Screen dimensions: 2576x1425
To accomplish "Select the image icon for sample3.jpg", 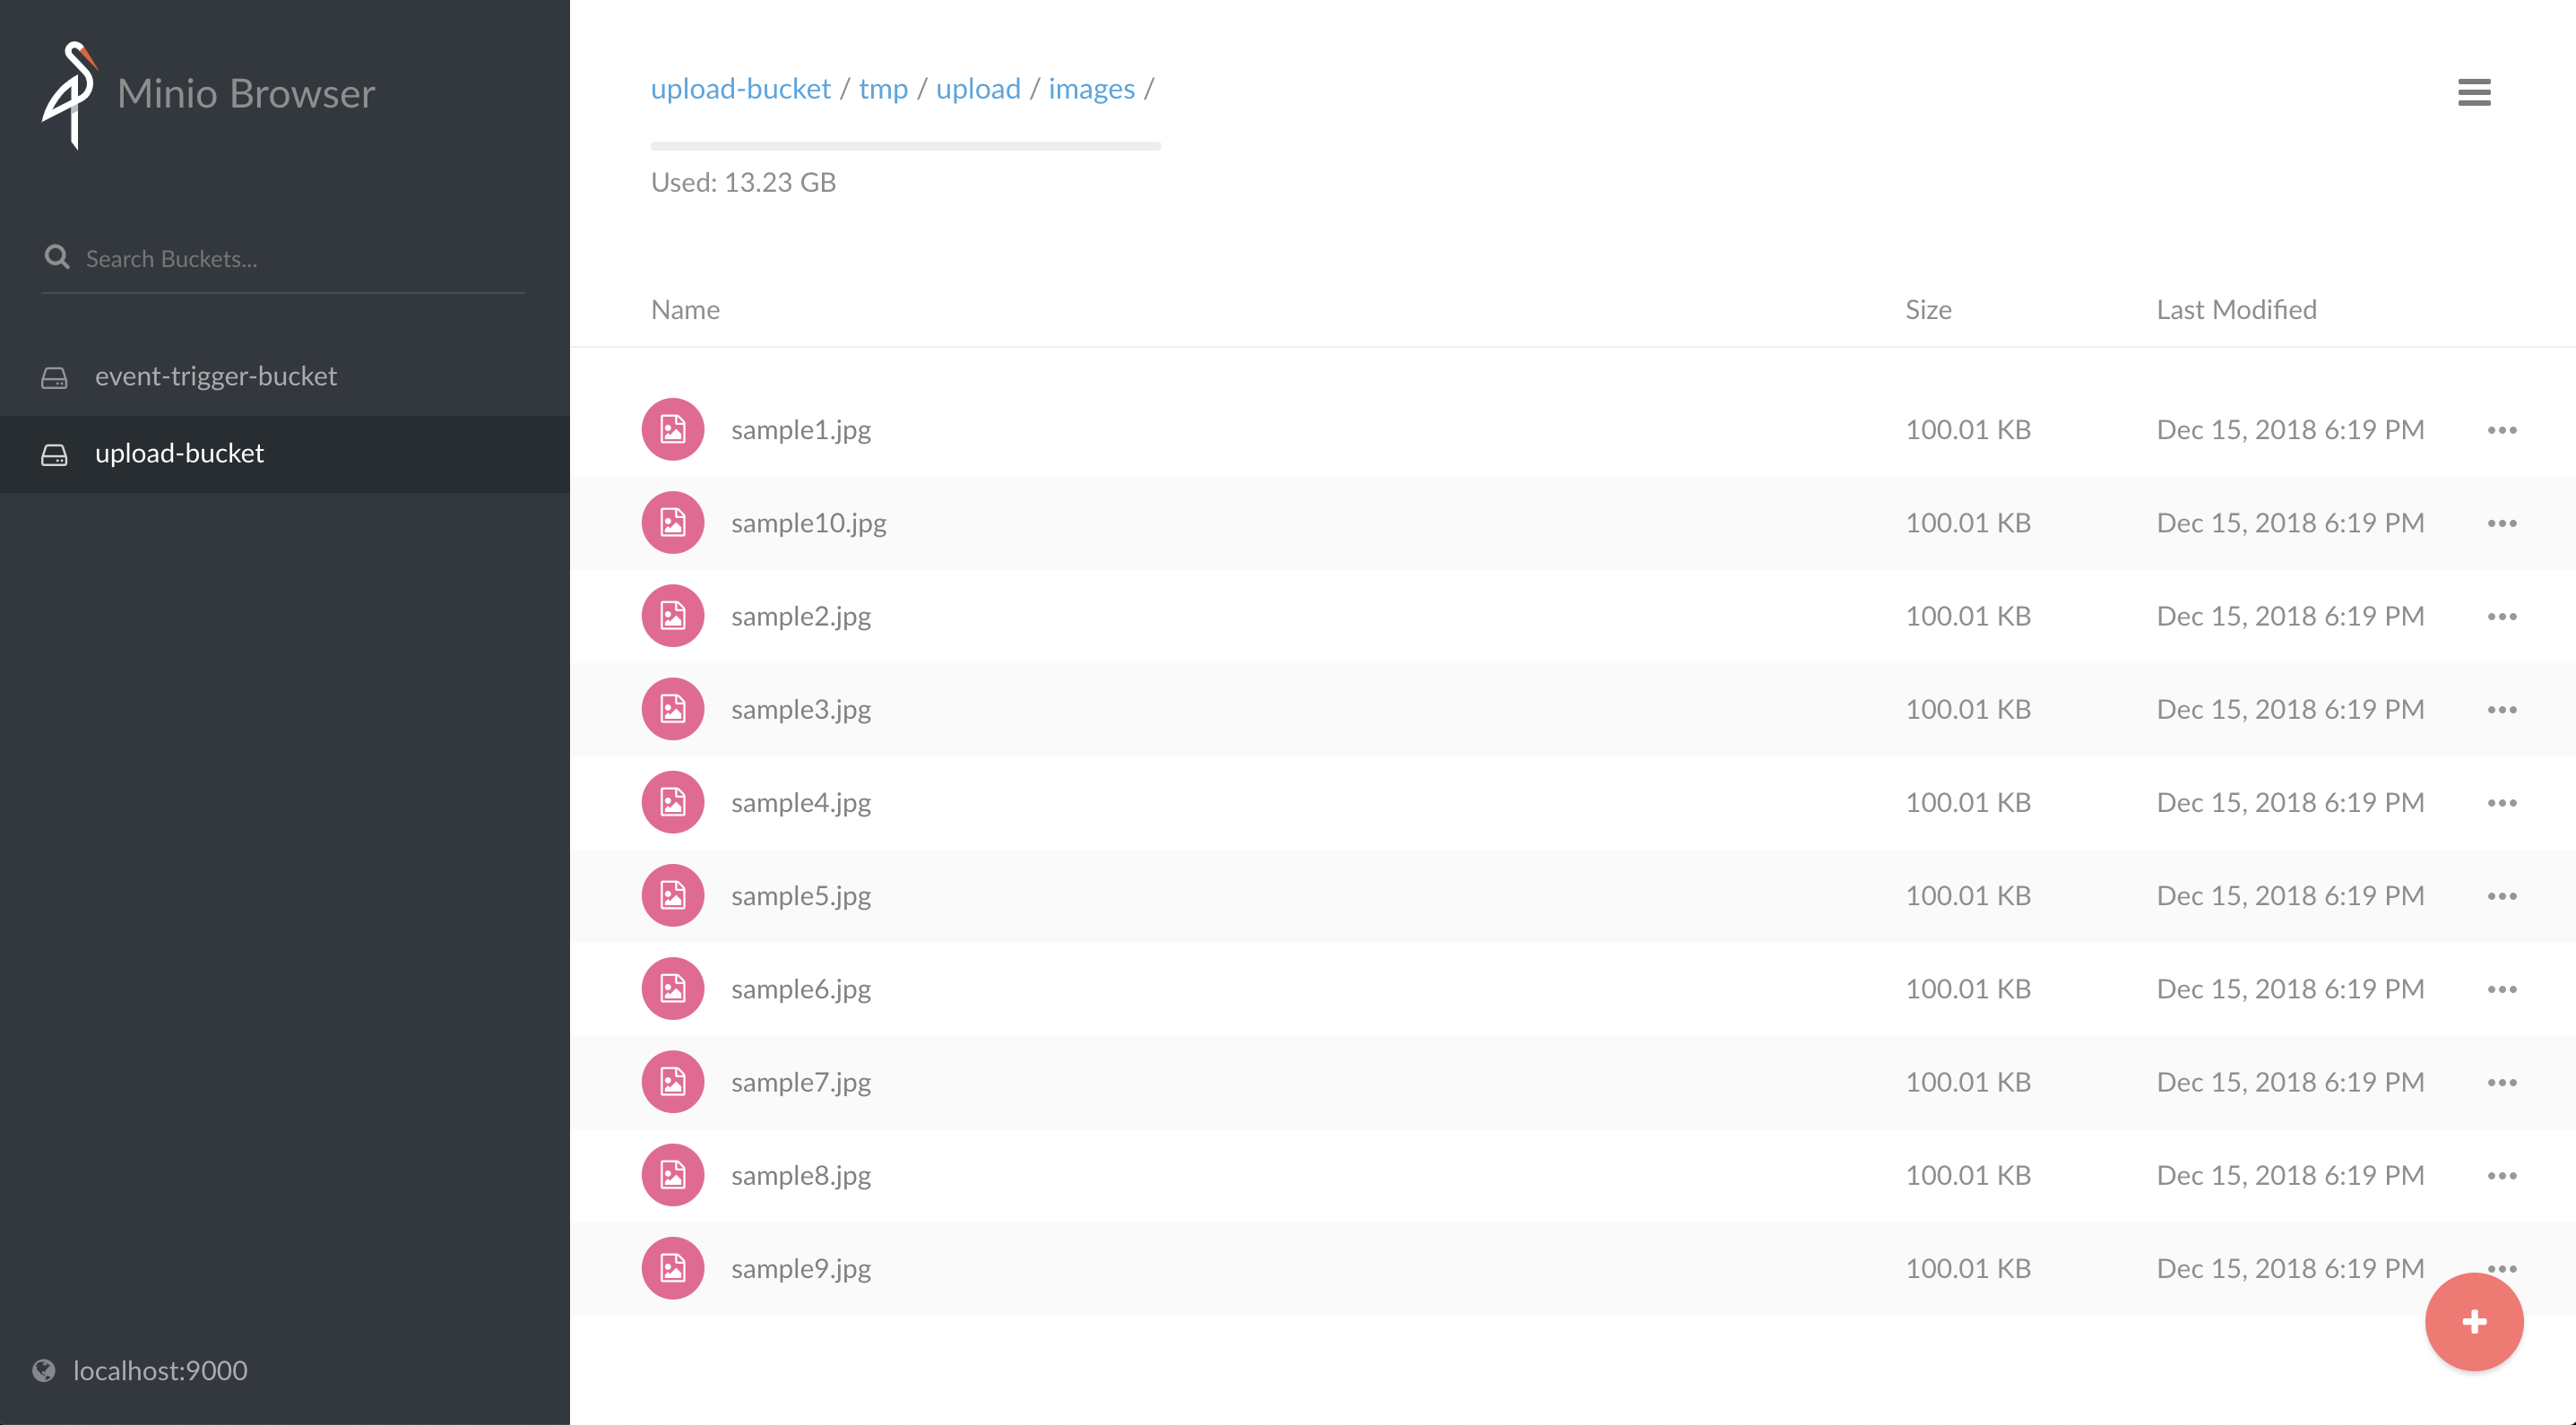I will (673, 709).
